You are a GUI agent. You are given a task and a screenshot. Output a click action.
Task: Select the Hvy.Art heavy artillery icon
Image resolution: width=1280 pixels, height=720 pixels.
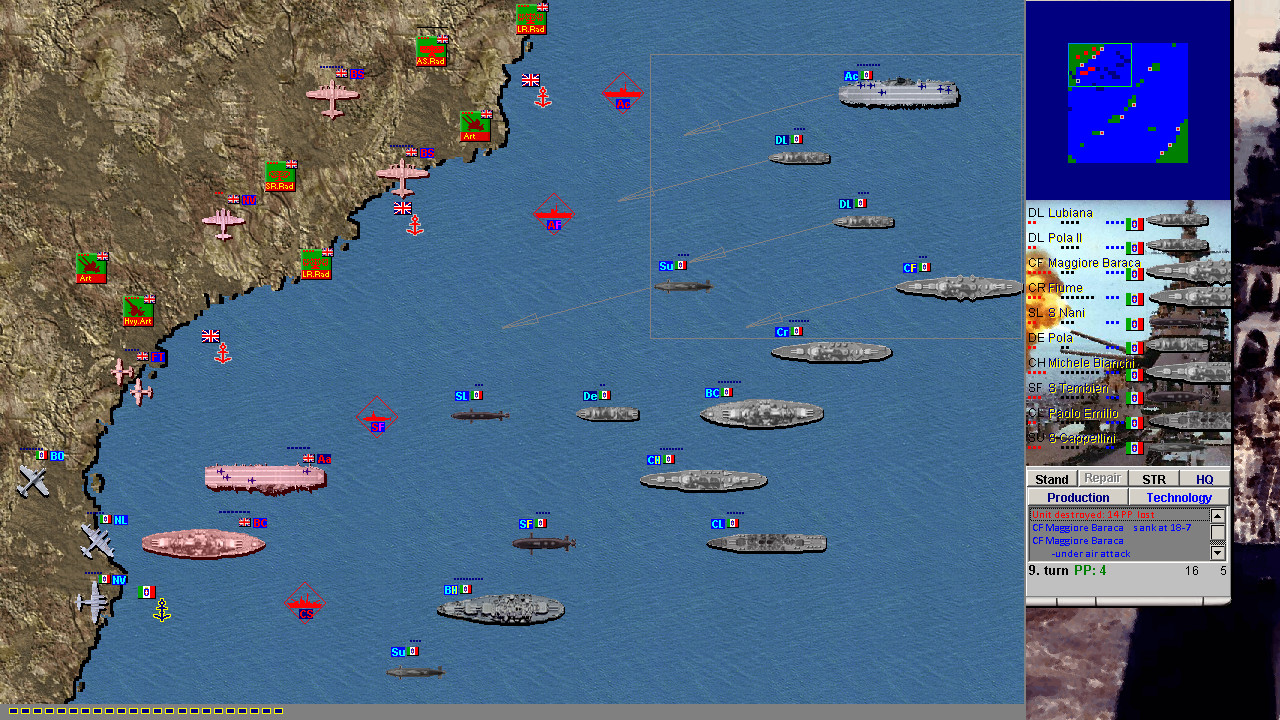138,311
